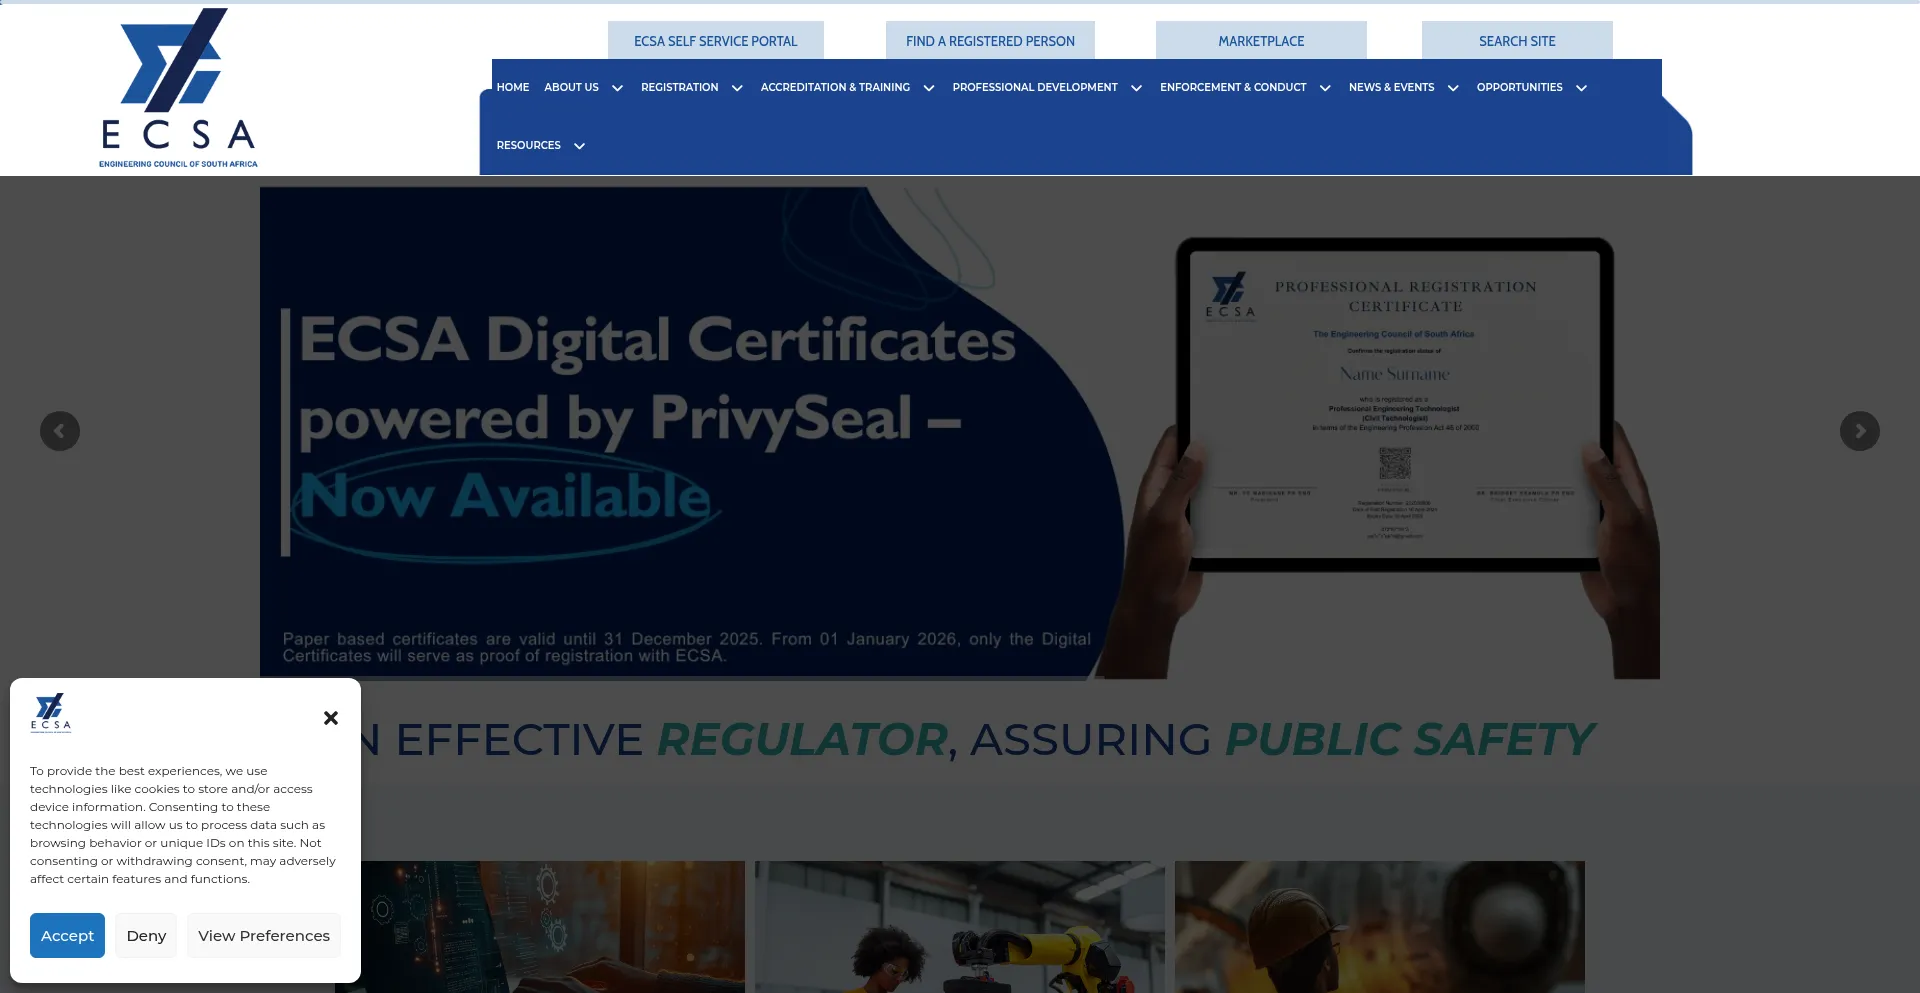
Task: Advance to next slide arrow
Action: point(1859,431)
